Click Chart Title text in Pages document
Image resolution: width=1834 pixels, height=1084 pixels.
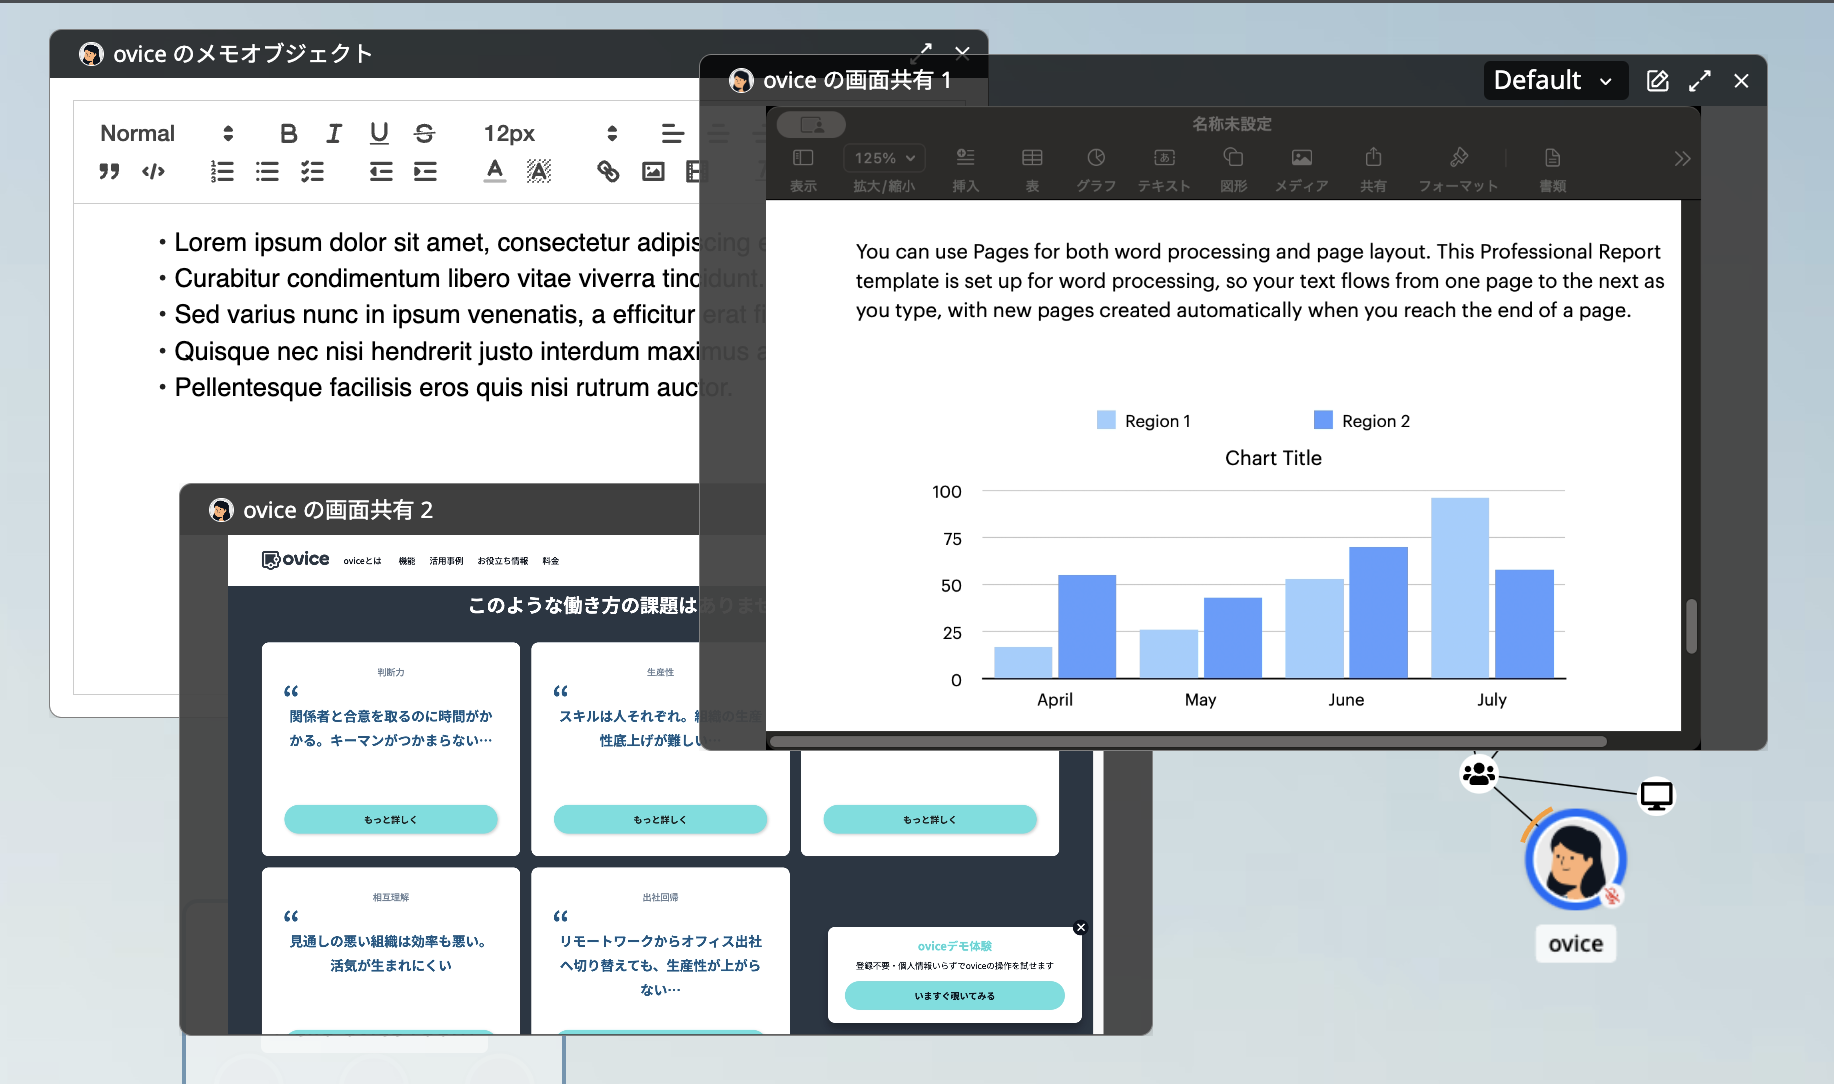point(1273,458)
